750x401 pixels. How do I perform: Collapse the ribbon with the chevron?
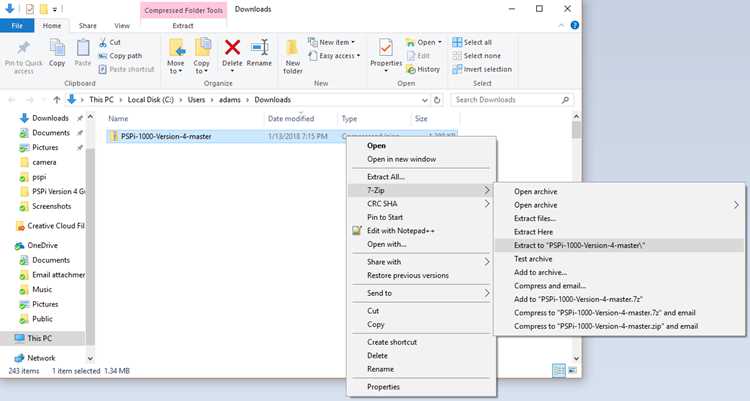click(561, 25)
